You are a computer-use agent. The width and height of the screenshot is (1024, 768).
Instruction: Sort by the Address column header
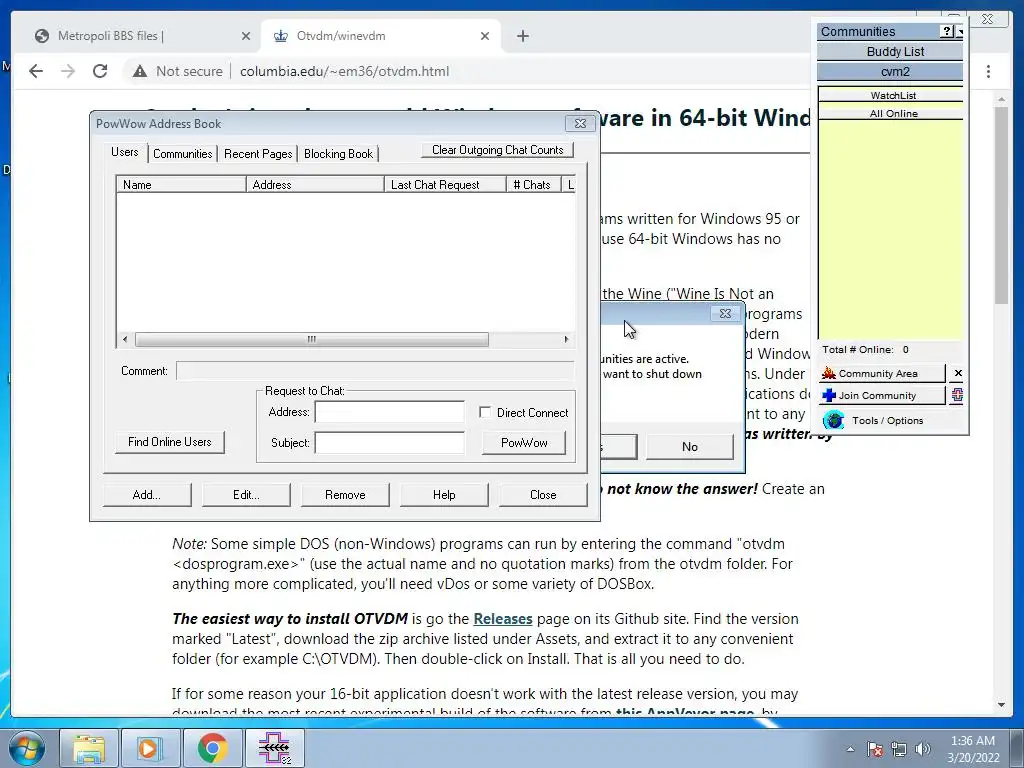(x=315, y=185)
